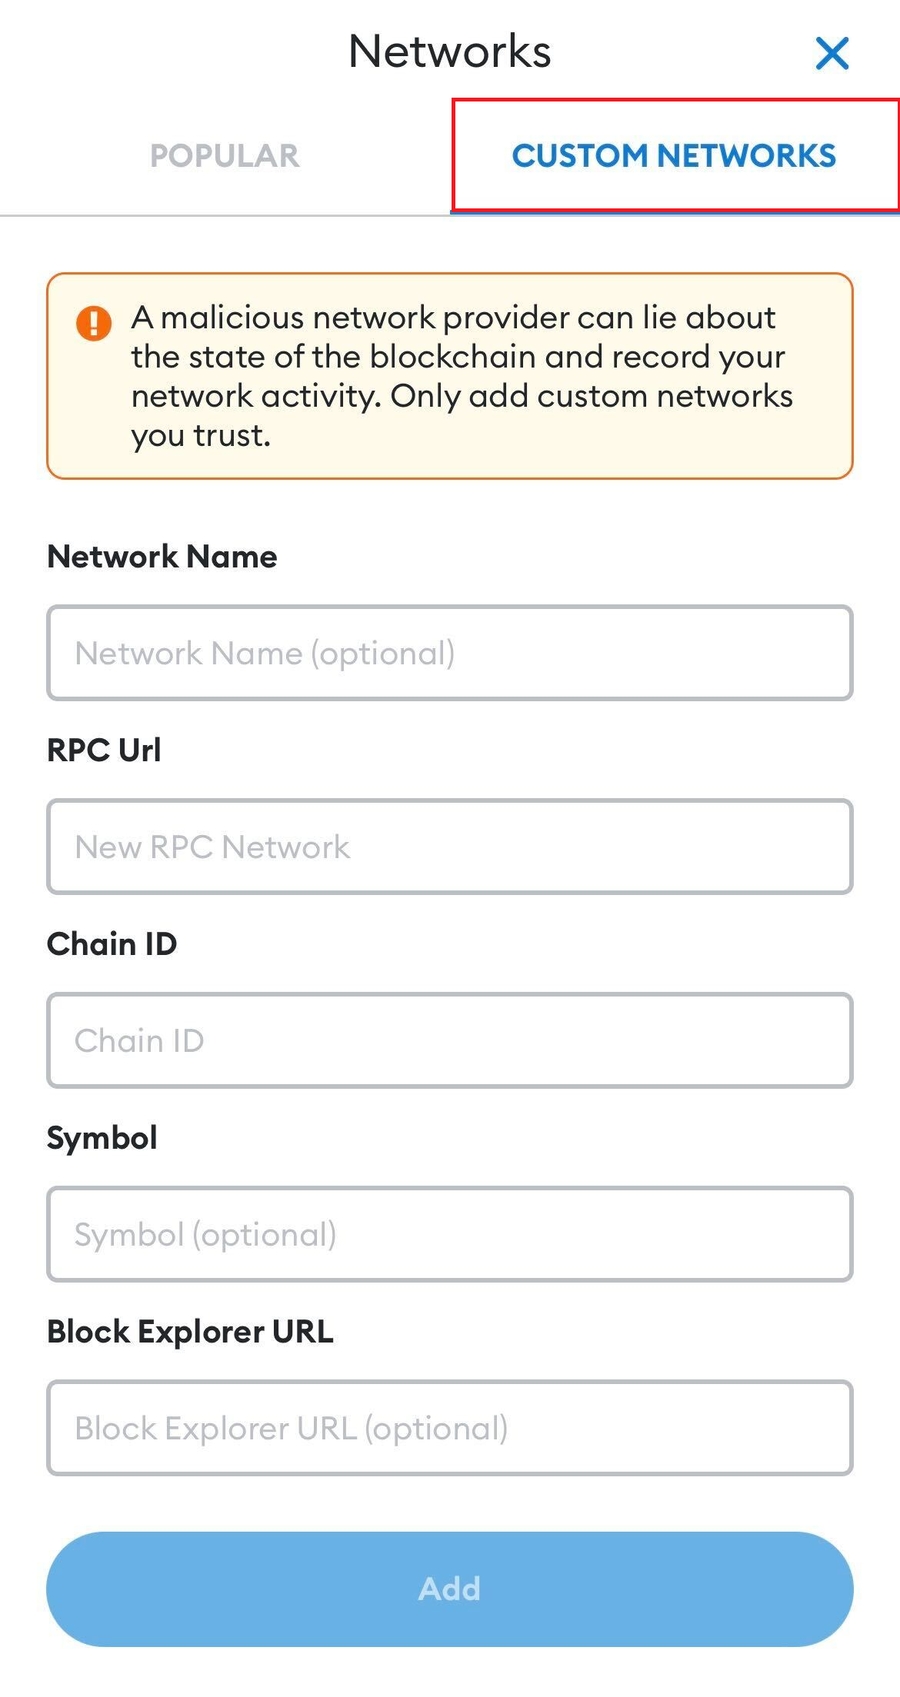Click the RPC Url label text
The height and width of the screenshot is (1697, 900).
click(x=104, y=751)
